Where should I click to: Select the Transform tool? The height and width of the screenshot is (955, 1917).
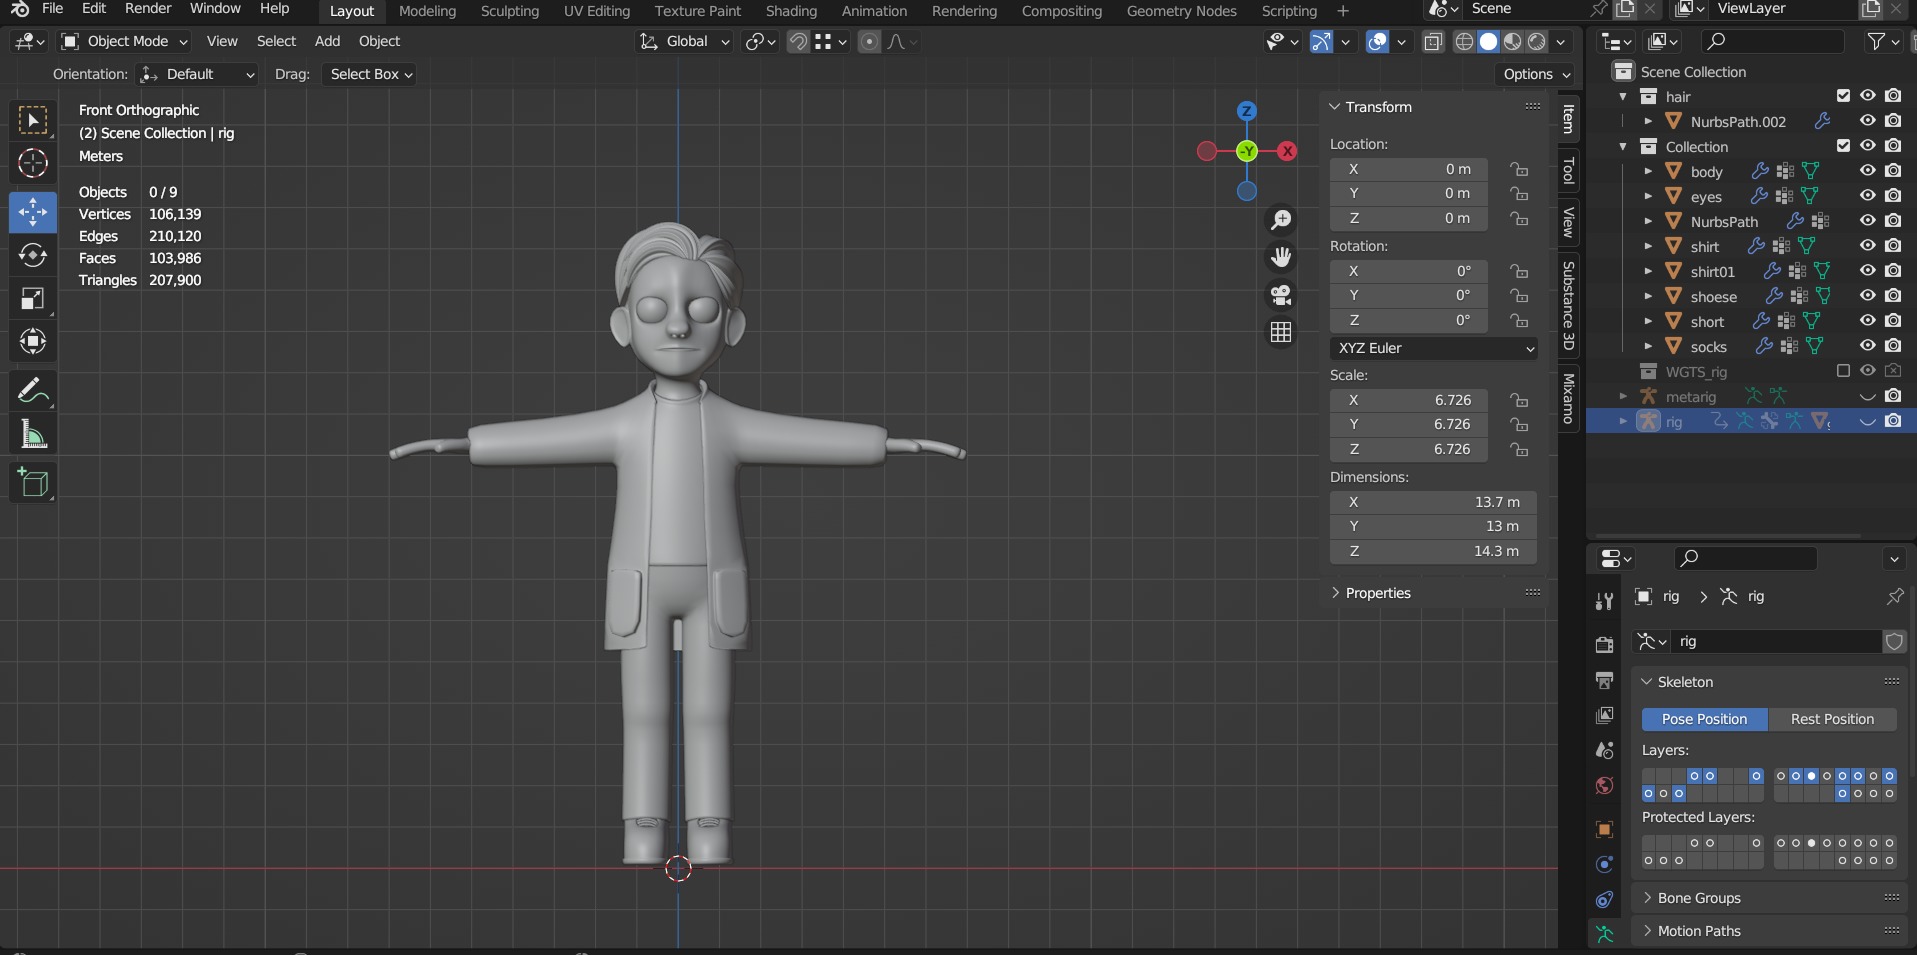[x=33, y=341]
